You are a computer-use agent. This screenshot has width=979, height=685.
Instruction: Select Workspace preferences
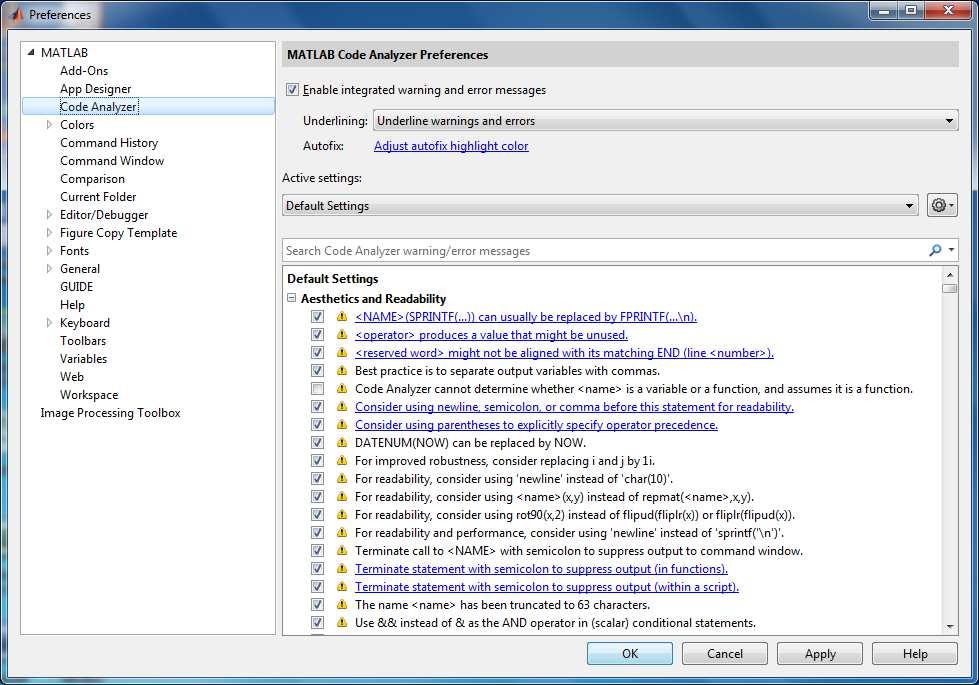coord(89,395)
